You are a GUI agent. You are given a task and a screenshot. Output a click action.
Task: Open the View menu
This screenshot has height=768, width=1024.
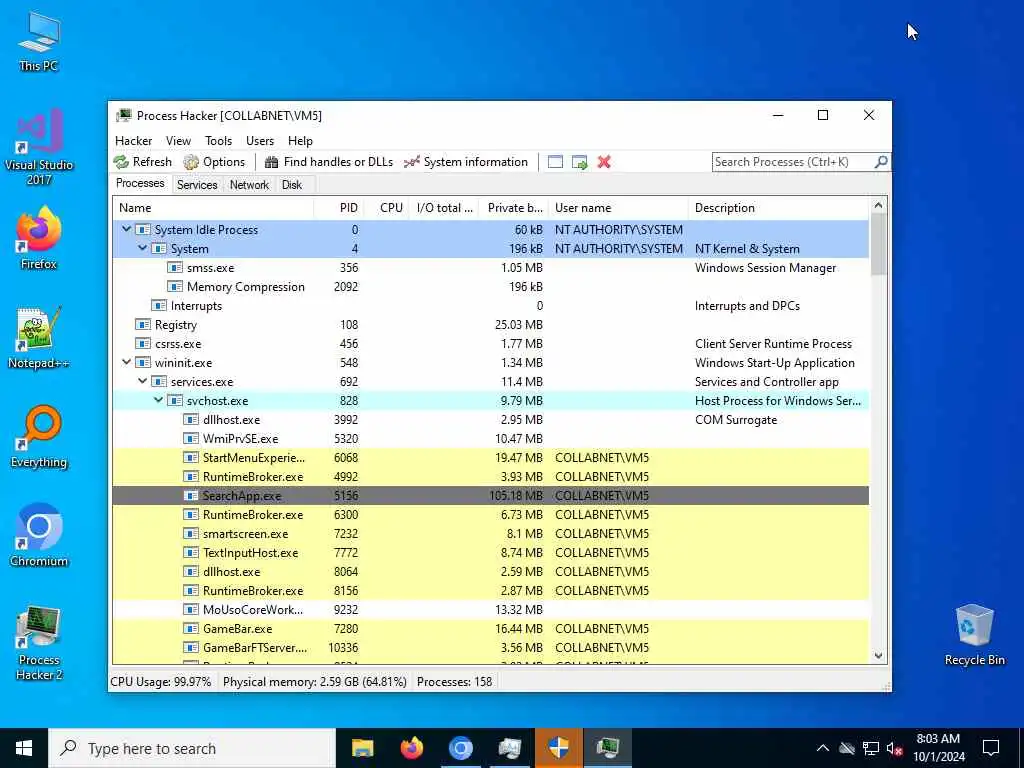point(178,141)
